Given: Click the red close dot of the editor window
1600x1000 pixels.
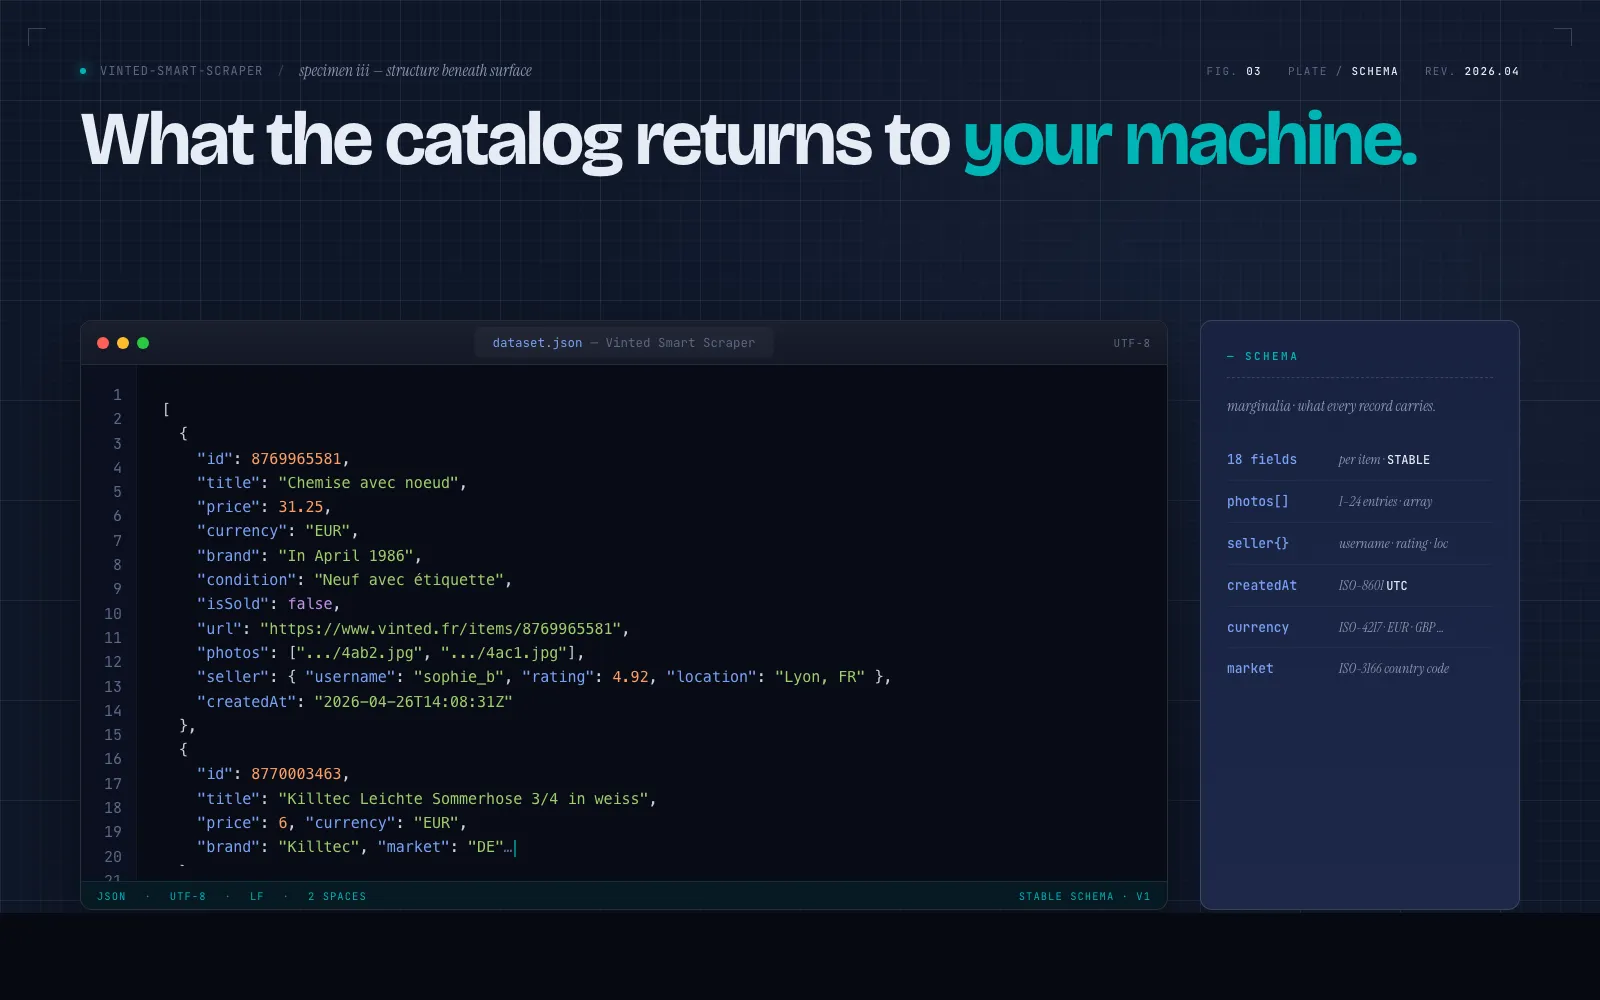Looking at the screenshot, I should pyautogui.click(x=103, y=343).
